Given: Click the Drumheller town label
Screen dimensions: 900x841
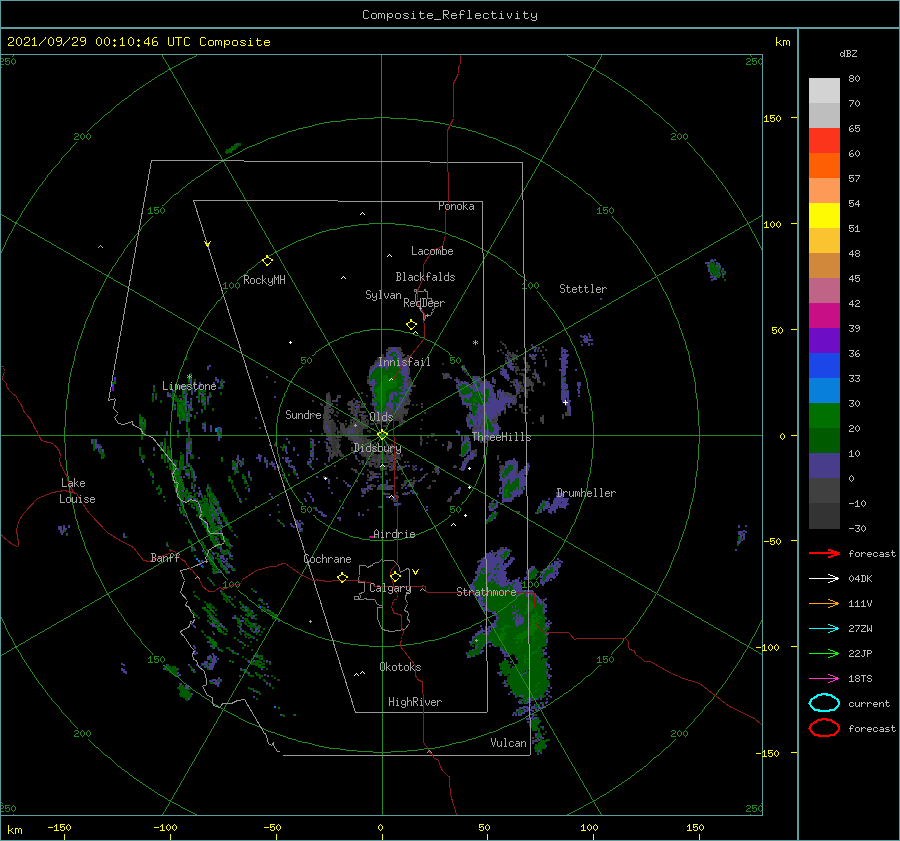Looking at the screenshot, I should click(585, 493).
